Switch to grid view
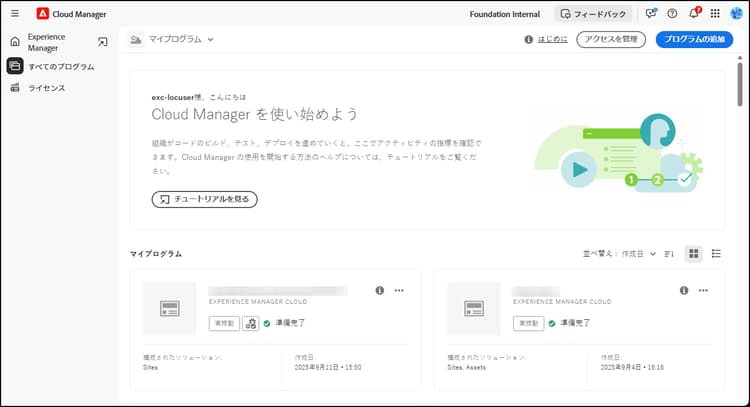 pyautogui.click(x=694, y=253)
